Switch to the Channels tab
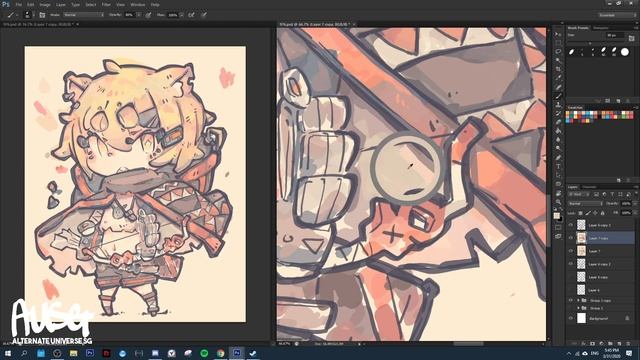 [x=589, y=187]
